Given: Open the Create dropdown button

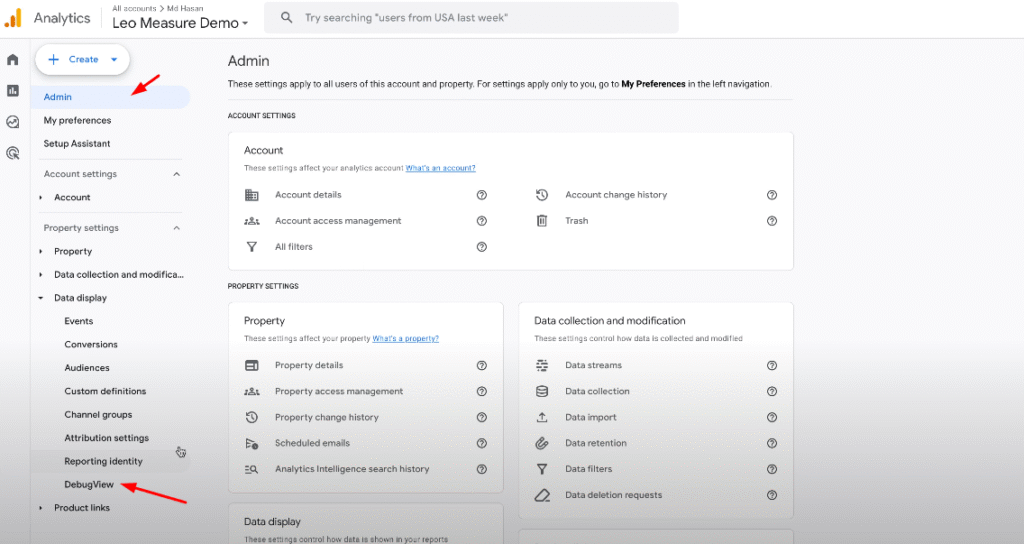Looking at the screenshot, I should coord(82,59).
